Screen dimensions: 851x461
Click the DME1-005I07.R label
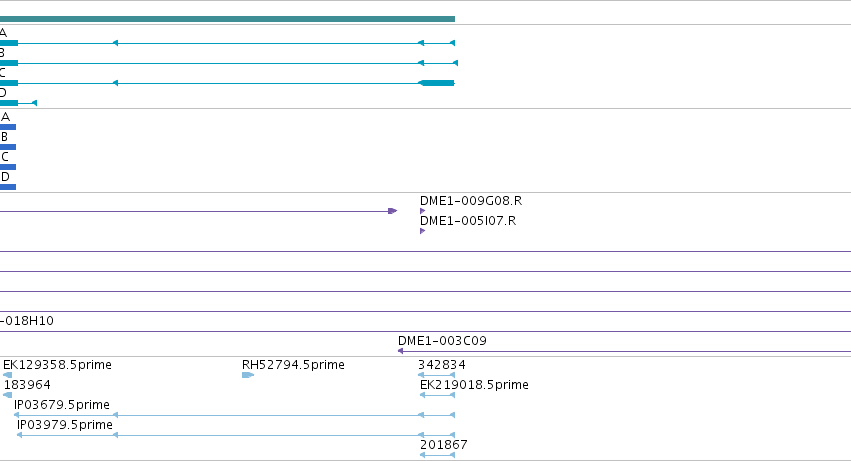[x=468, y=221]
